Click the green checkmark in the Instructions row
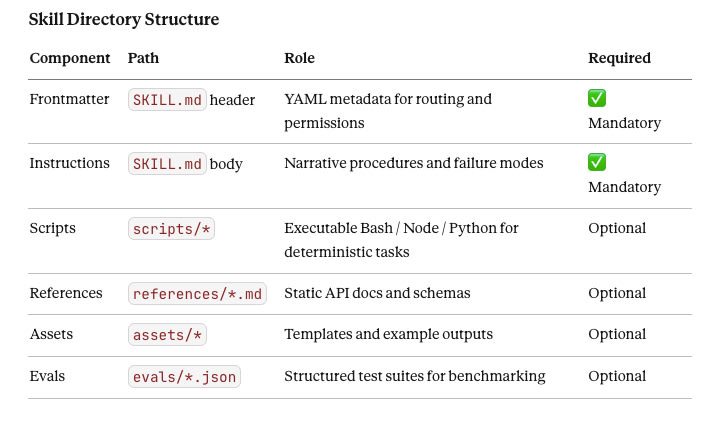The height and width of the screenshot is (422, 728). tap(597, 162)
